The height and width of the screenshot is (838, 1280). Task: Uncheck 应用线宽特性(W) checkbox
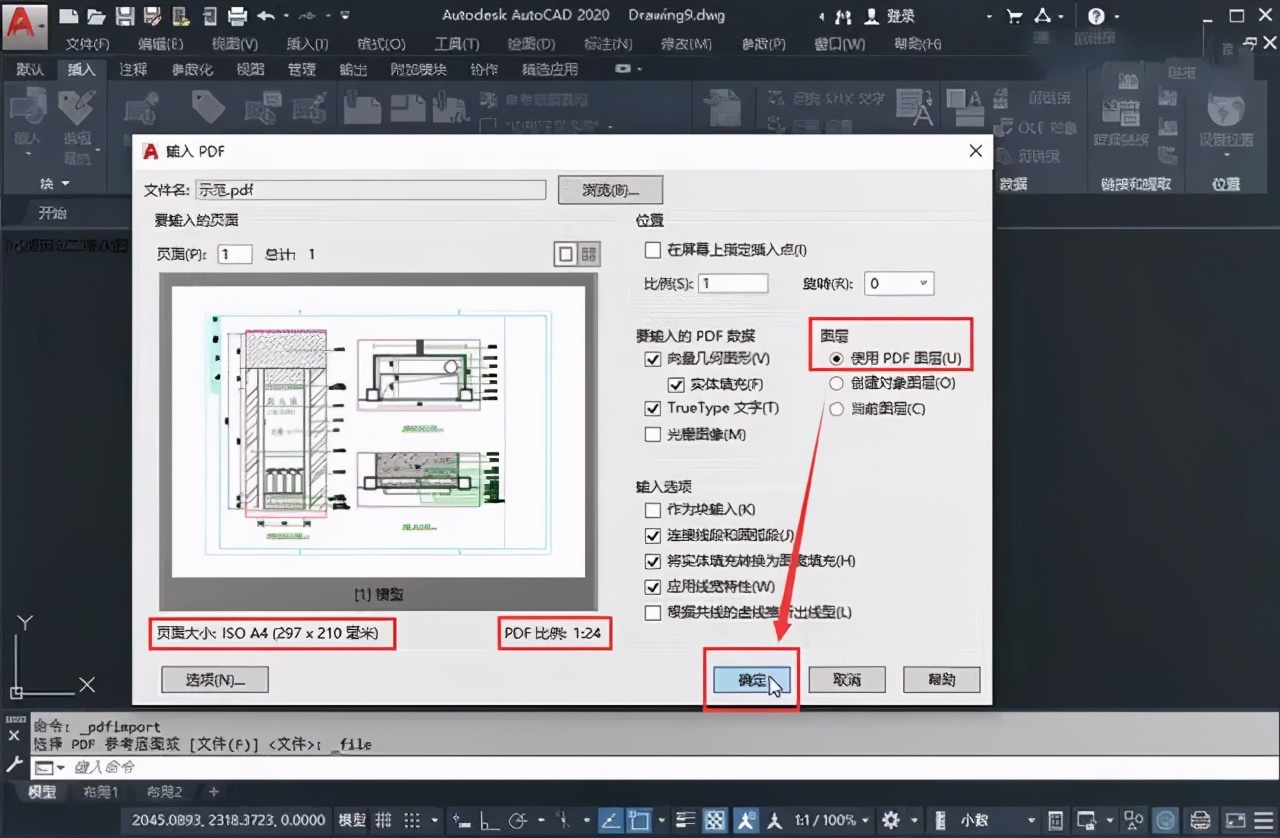(x=653, y=587)
